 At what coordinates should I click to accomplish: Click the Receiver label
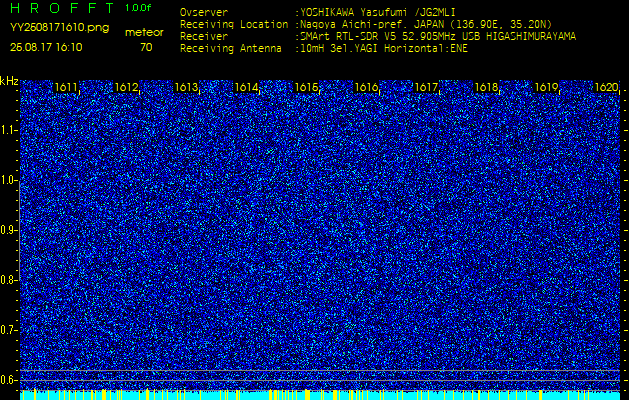[204, 37]
